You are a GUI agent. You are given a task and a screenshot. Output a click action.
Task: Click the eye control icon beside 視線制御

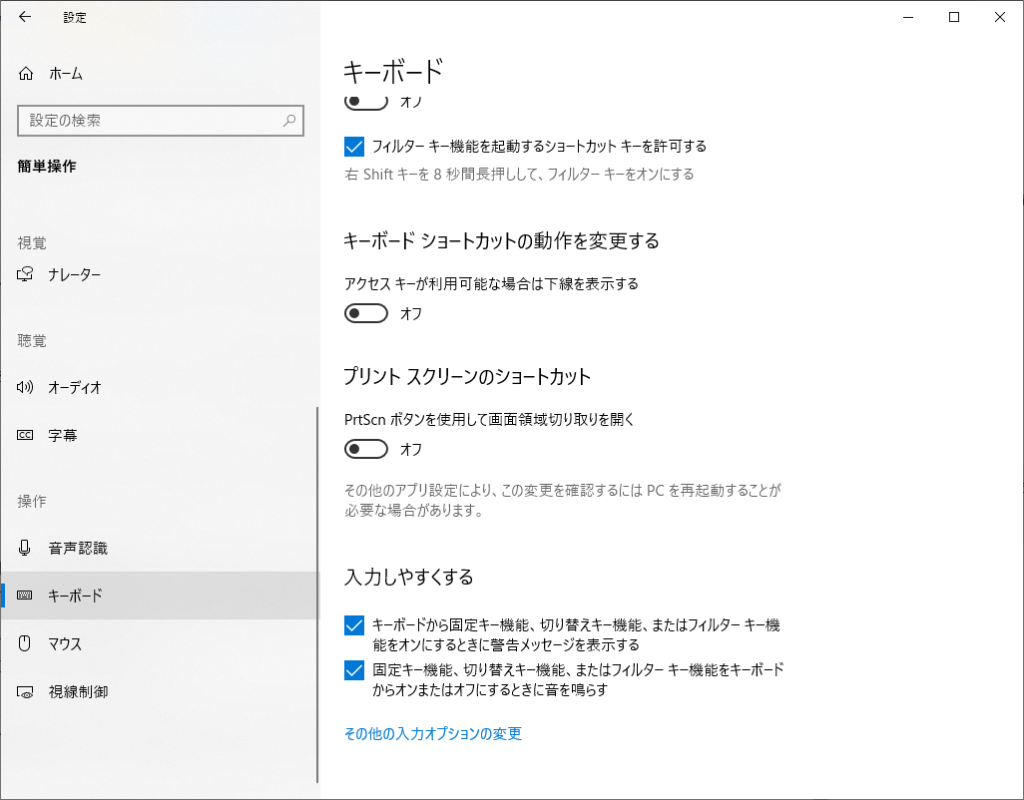(25, 692)
